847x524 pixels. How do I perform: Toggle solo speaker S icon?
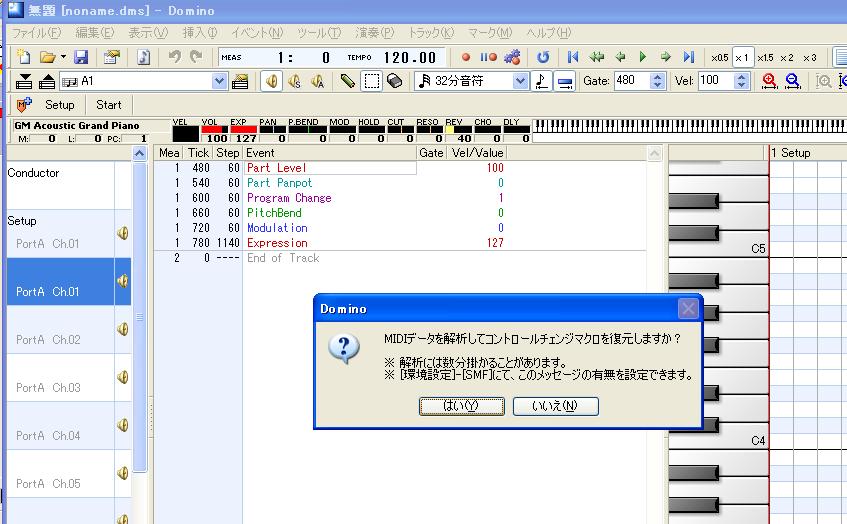[x=294, y=81]
